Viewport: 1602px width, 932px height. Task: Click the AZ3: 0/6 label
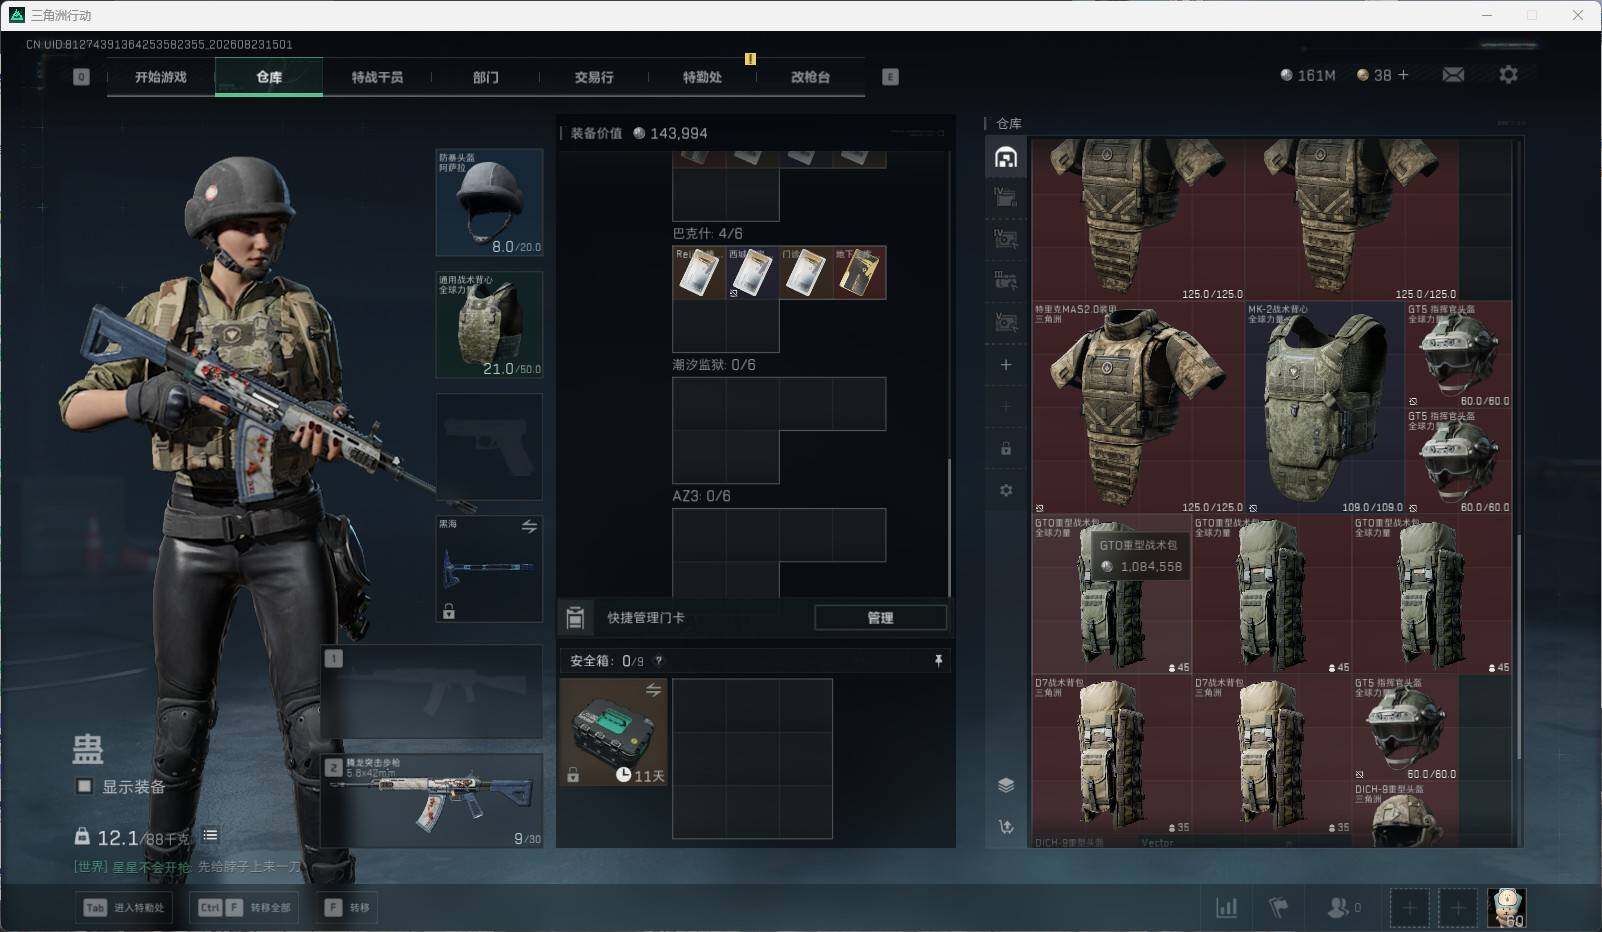pos(701,496)
